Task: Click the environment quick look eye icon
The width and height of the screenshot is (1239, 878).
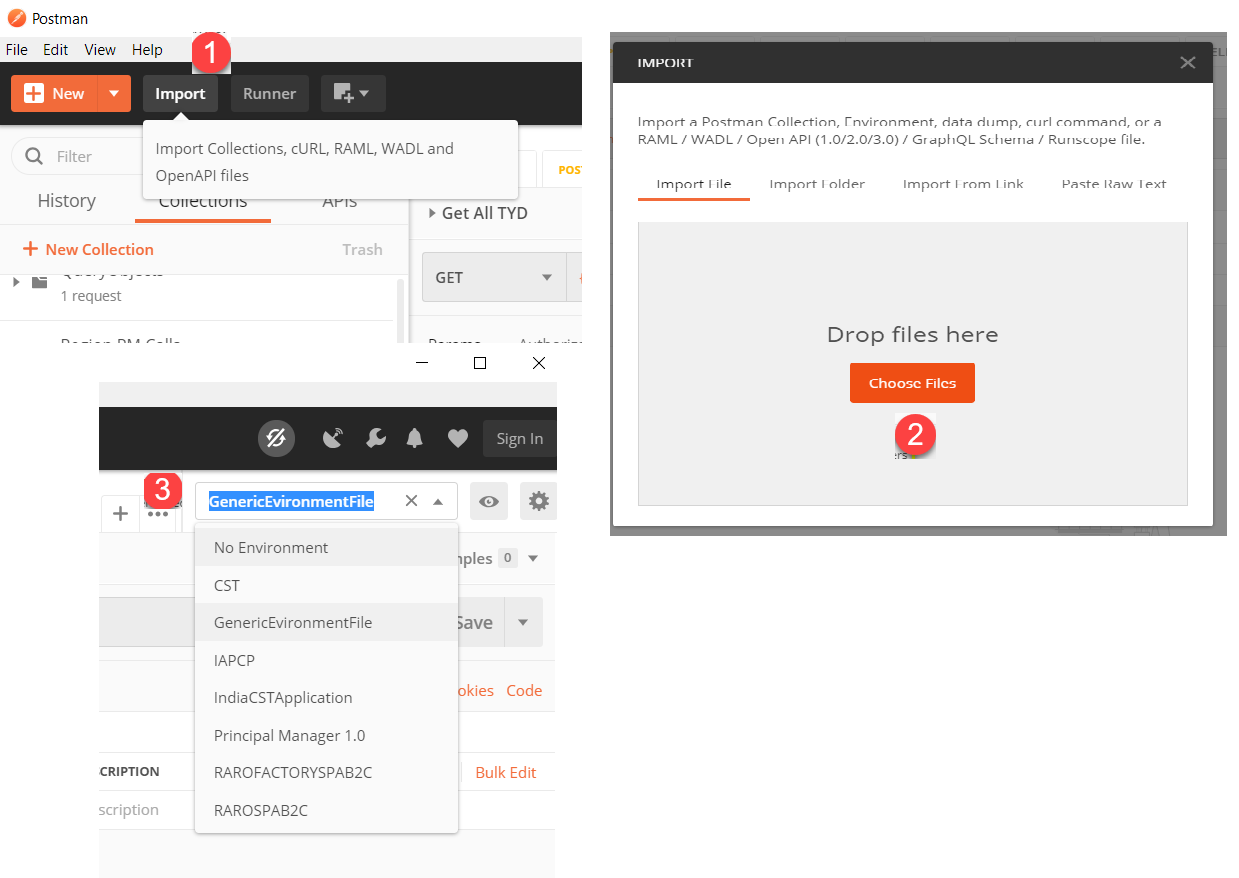Action: 489,501
